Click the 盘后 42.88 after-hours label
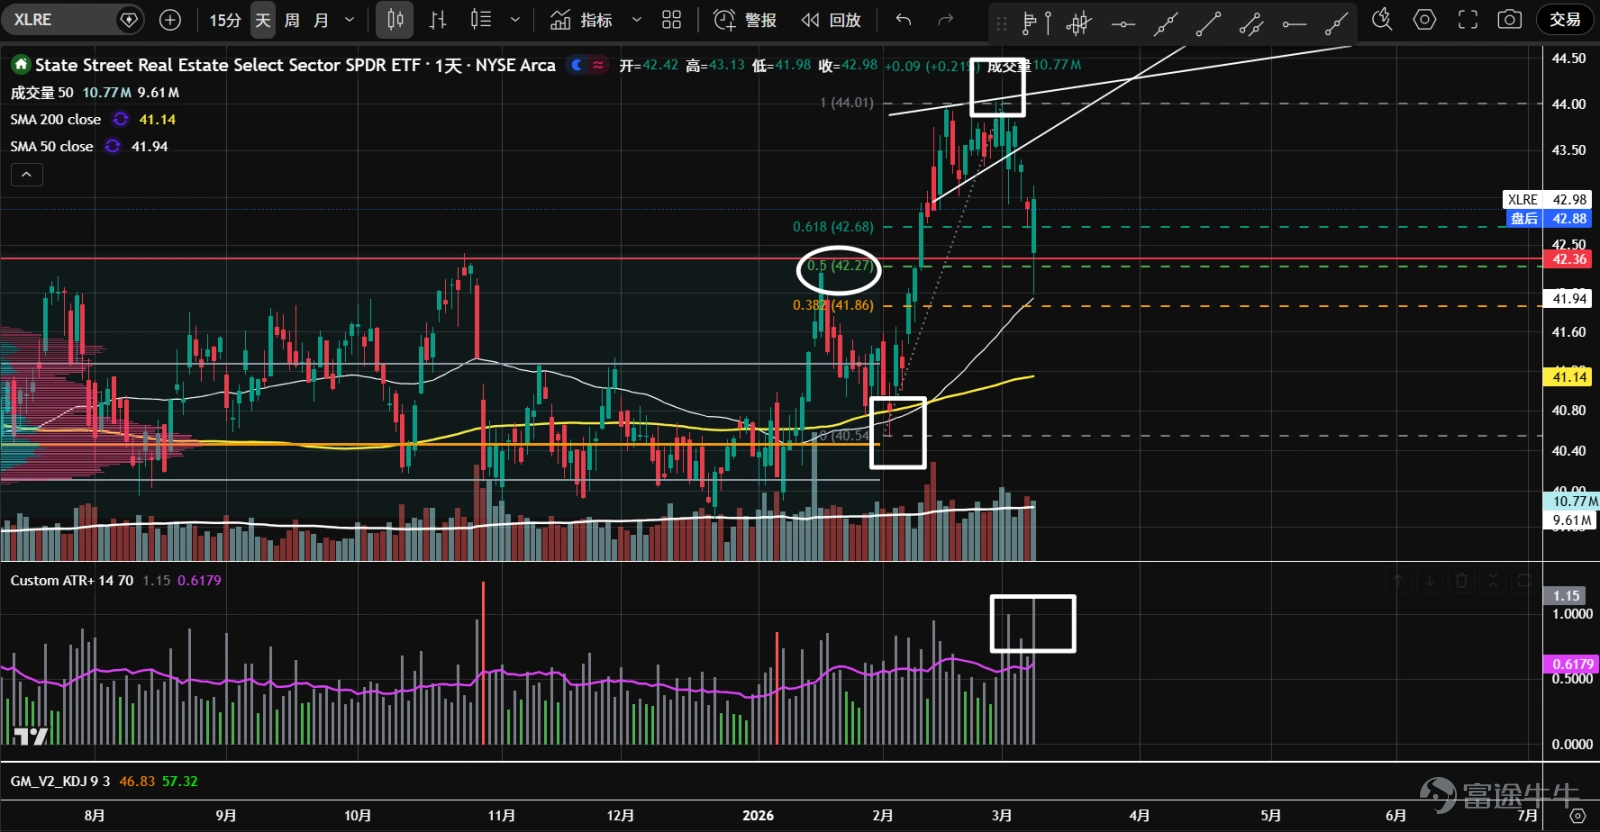The height and width of the screenshot is (832, 1600). click(1547, 218)
